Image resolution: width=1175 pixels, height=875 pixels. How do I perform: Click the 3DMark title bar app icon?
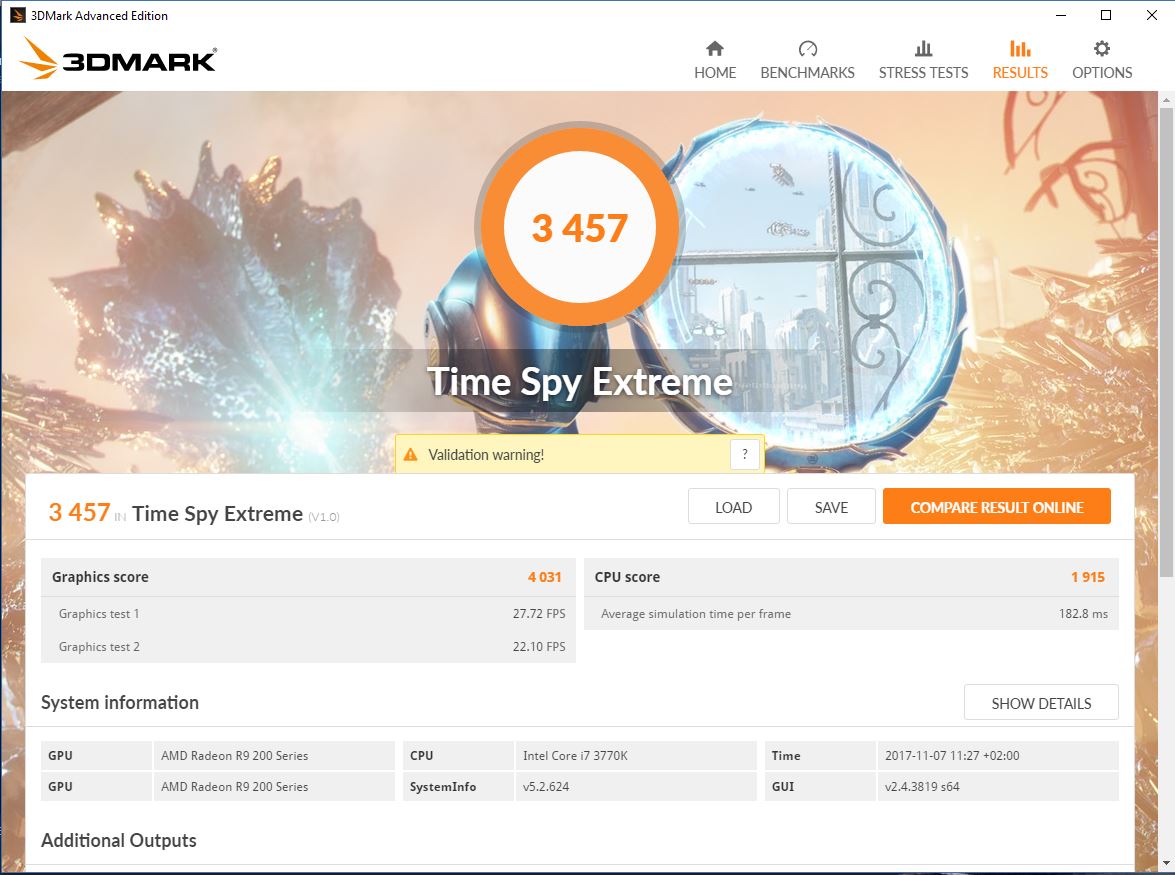click(17, 15)
